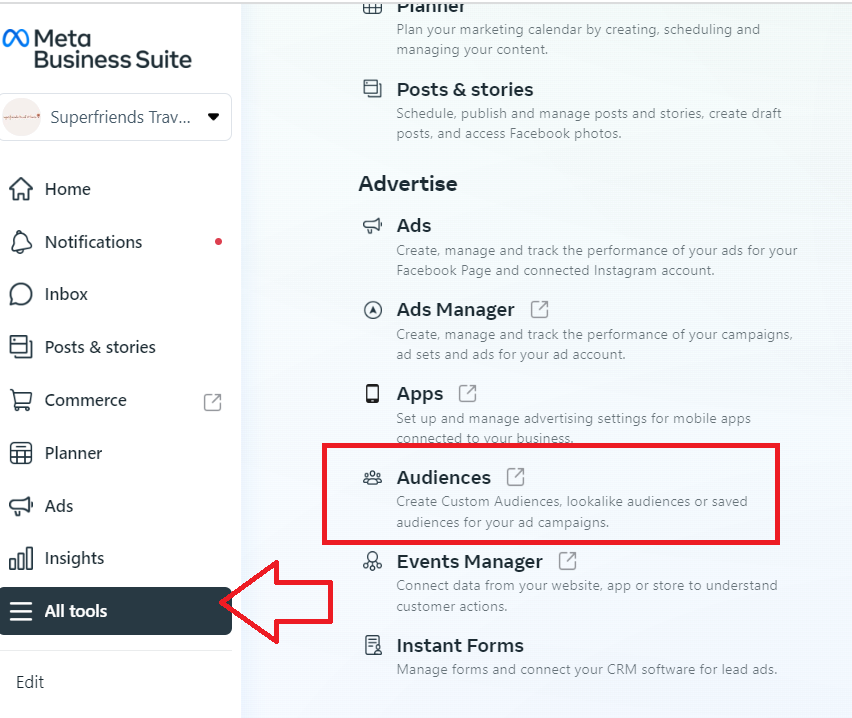Click external-link icon next to Ads Manager
The width and height of the screenshot is (852, 718).
(540, 309)
